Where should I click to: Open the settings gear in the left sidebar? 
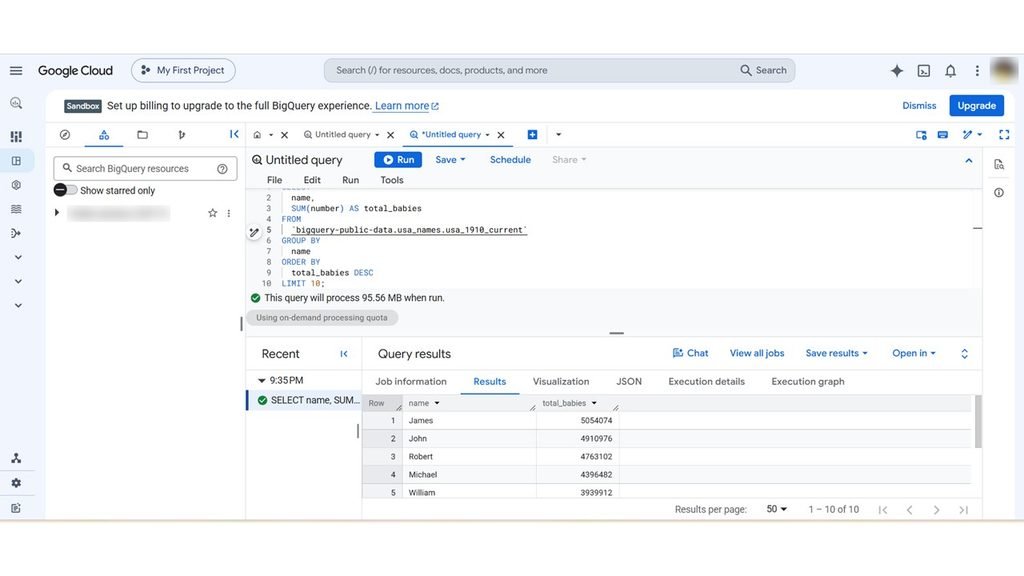click(x=16, y=483)
